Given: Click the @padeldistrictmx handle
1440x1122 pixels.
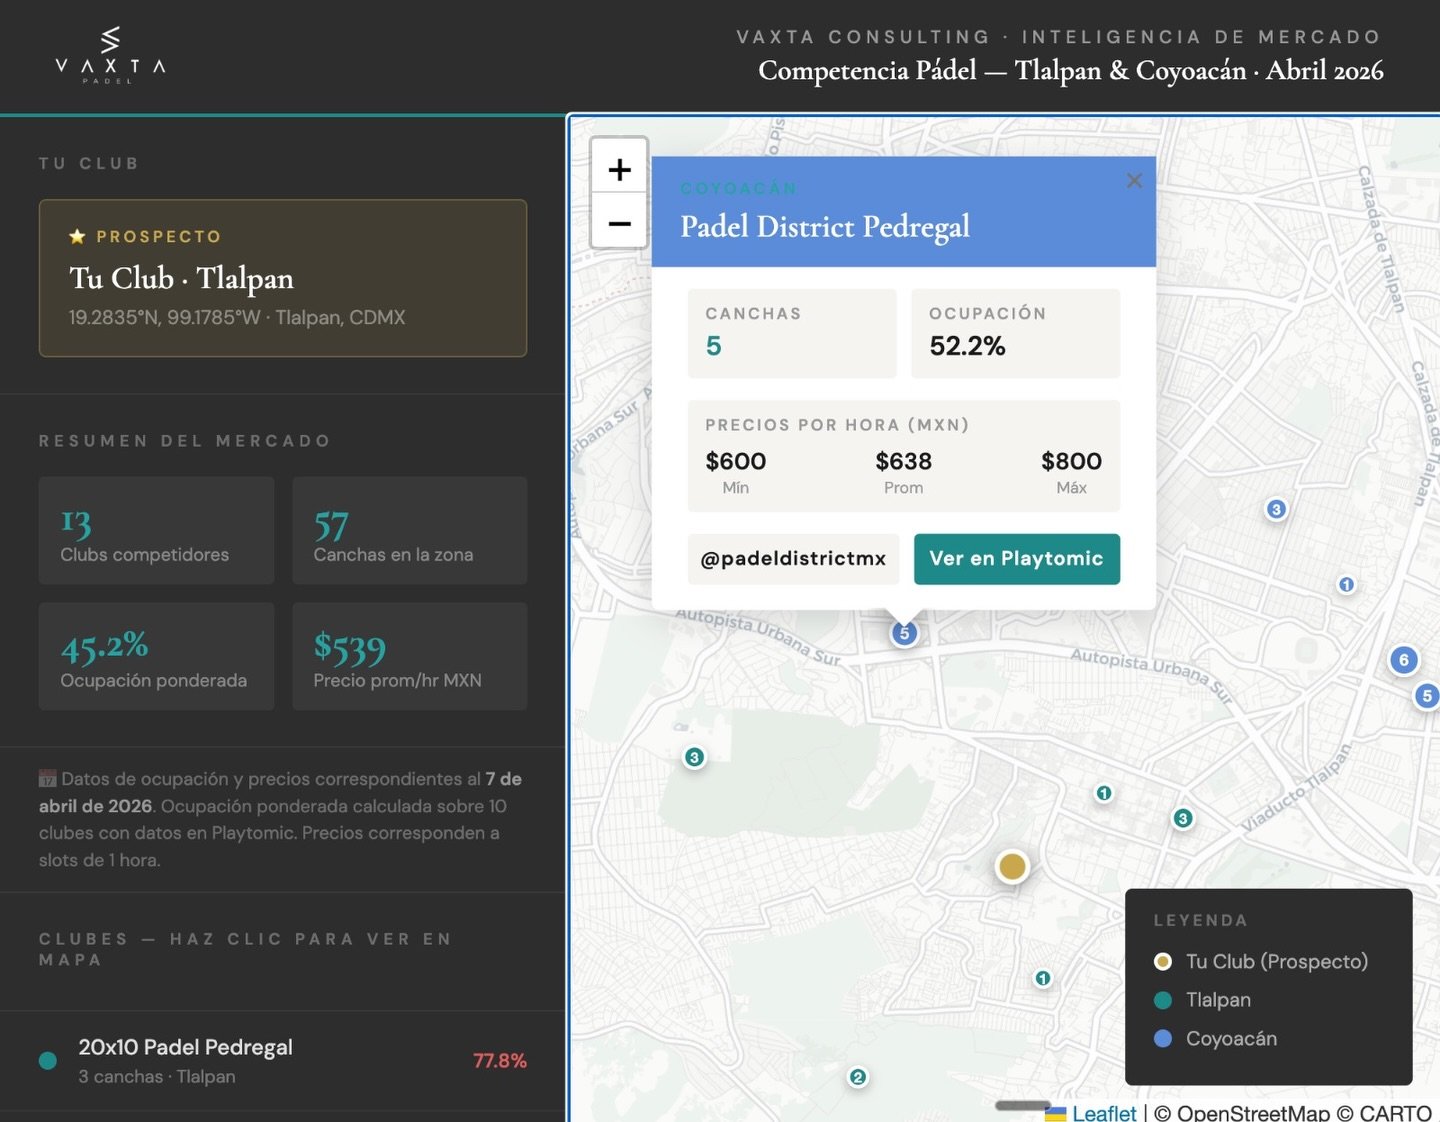Looking at the screenshot, I should (x=792, y=559).
